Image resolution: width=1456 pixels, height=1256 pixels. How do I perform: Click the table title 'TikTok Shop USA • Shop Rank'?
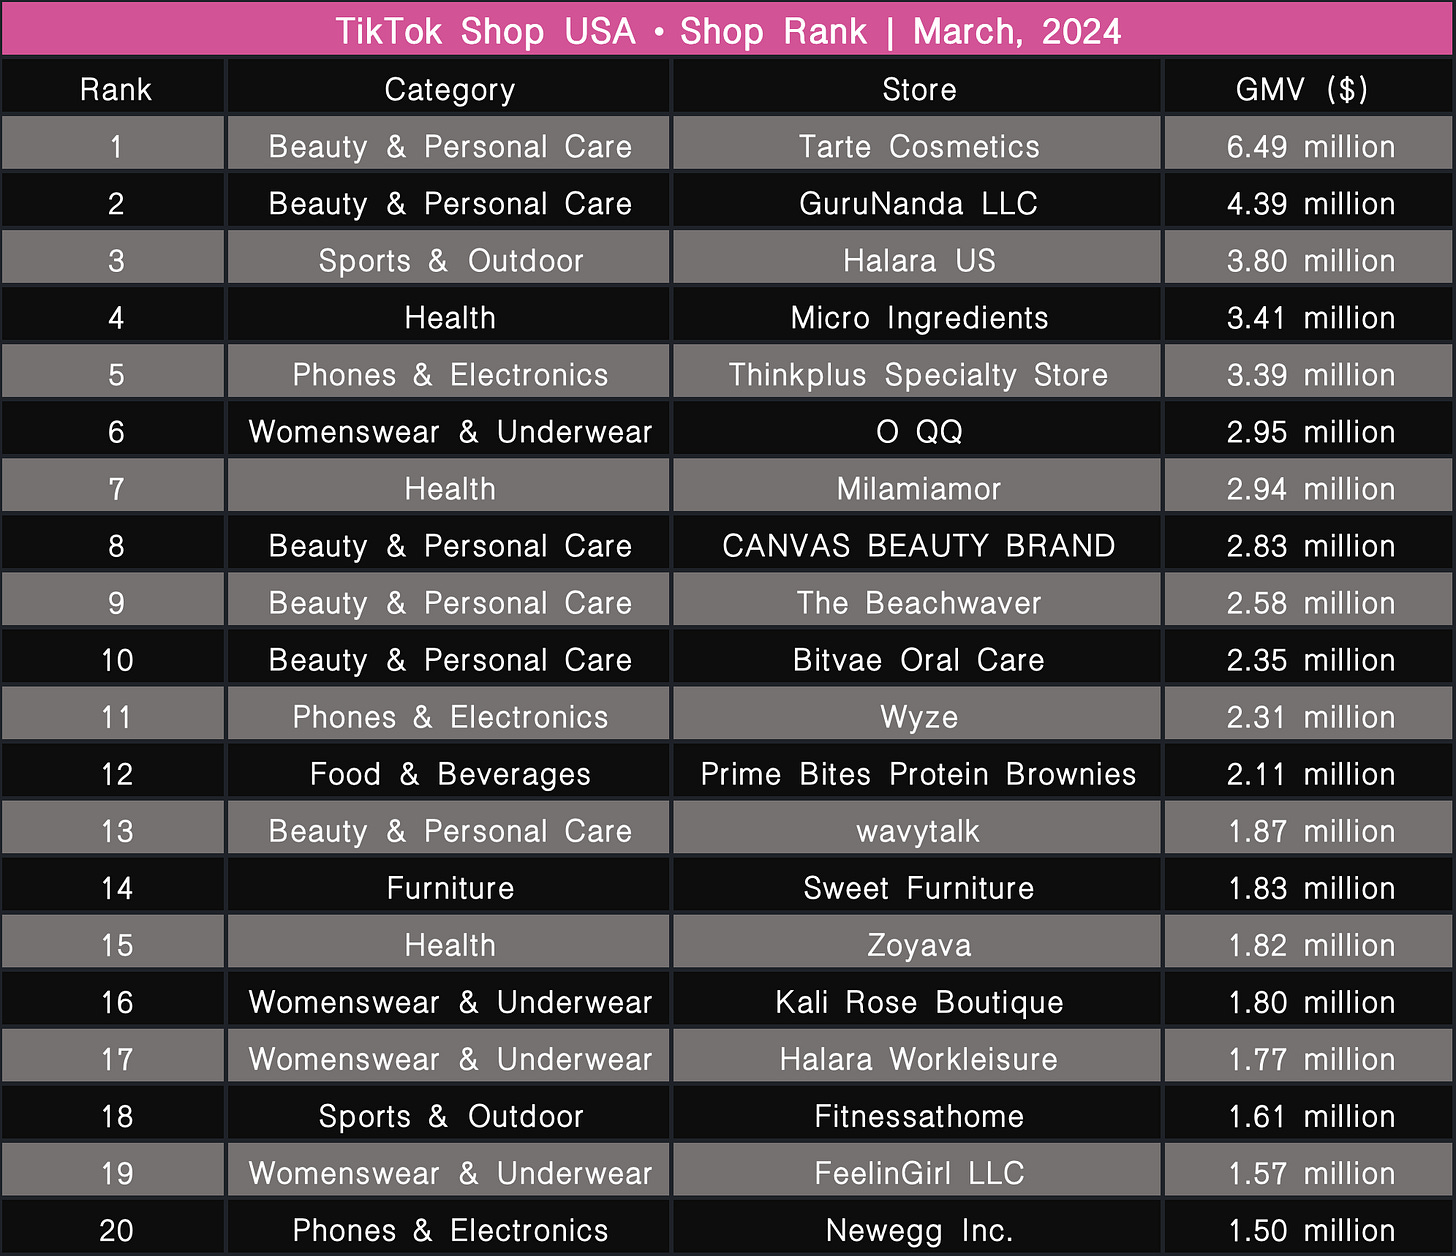(601, 30)
